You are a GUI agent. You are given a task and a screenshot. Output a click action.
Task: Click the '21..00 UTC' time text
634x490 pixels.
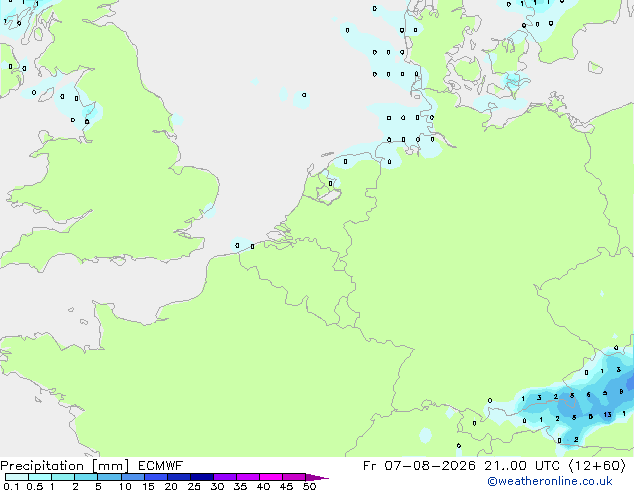pyautogui.click(x=522, y=466)
